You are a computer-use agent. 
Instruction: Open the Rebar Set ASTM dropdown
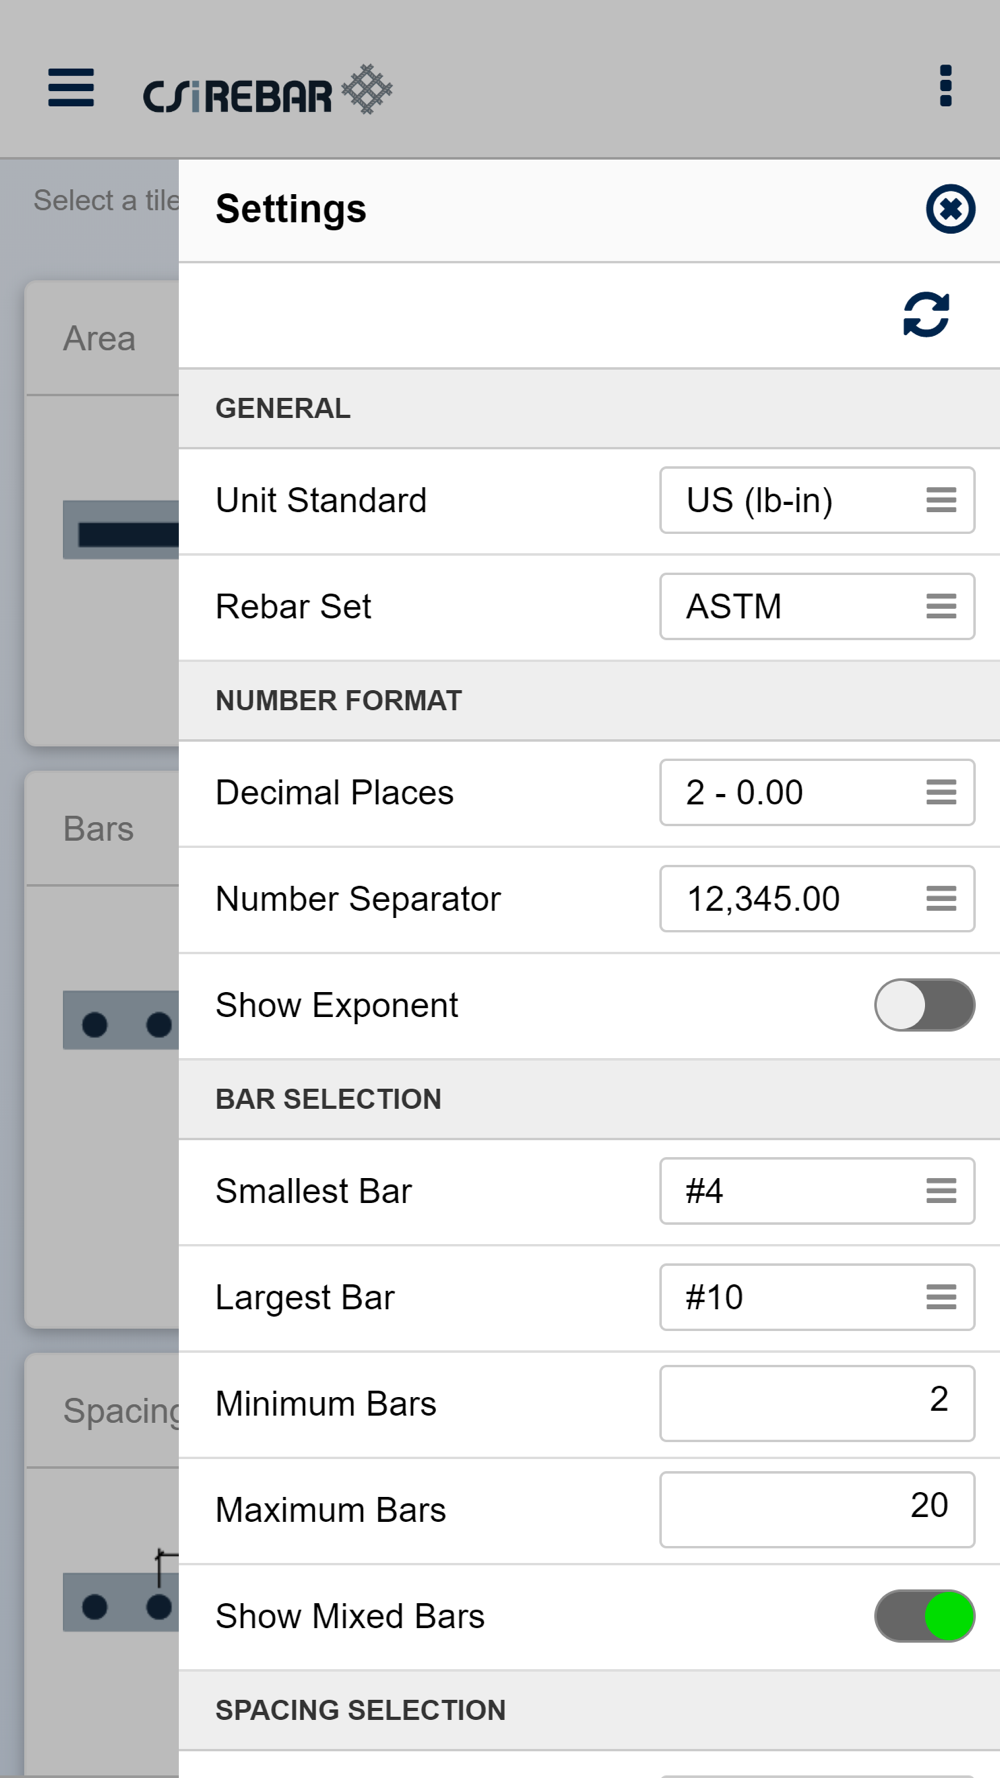click(x=817, y=606)
